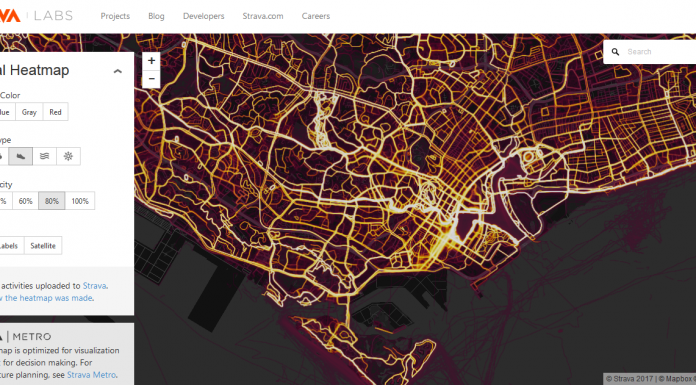Open the Developers menu item
The width and height of the screenshot is (696, 385).
point(204,16)
